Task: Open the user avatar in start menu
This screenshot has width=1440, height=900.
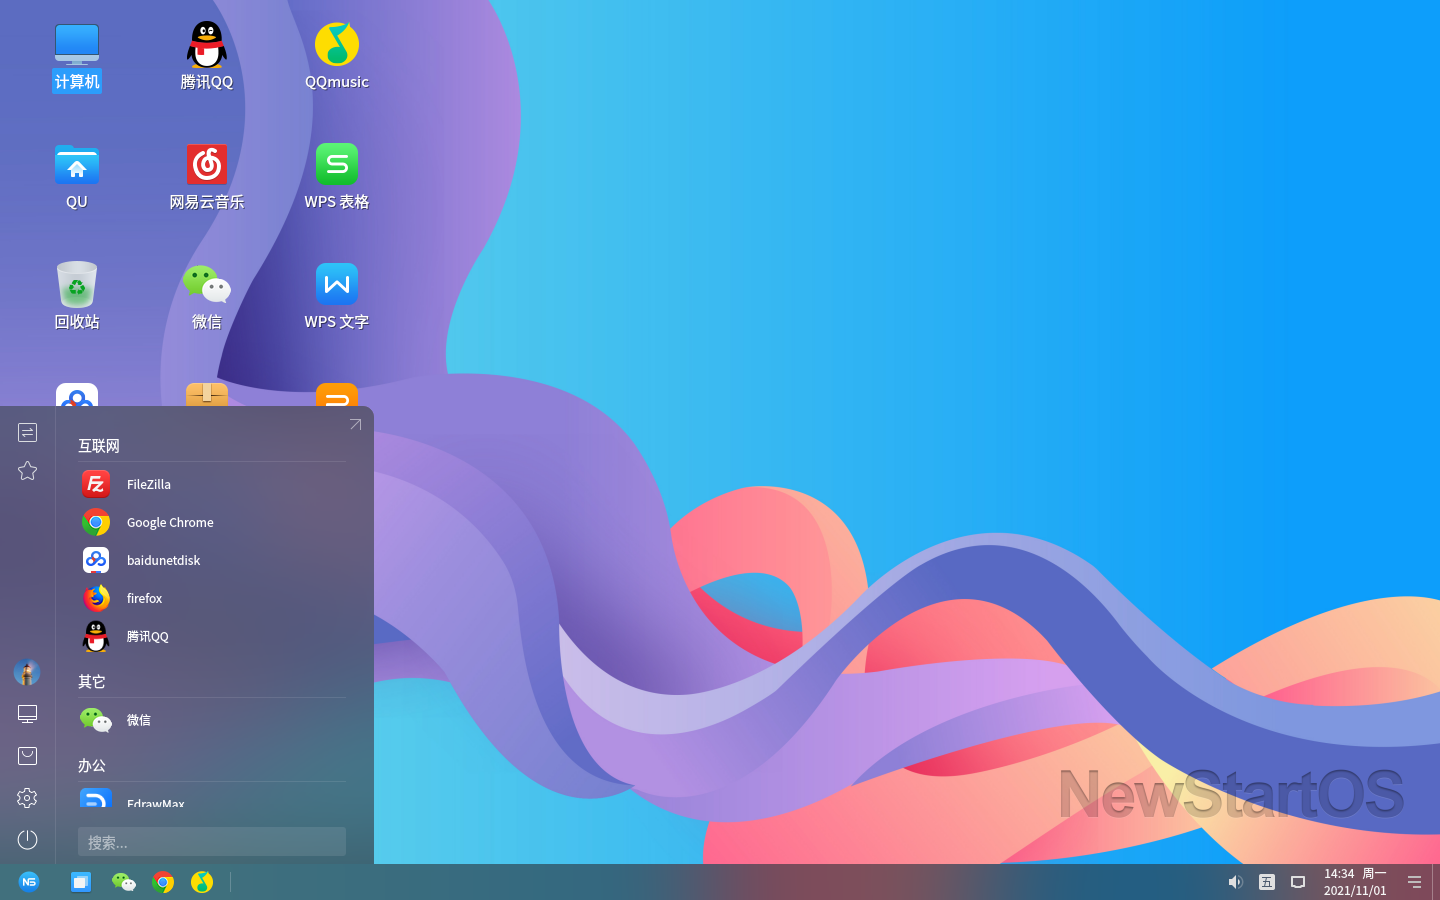Action: tap(27, 672)
